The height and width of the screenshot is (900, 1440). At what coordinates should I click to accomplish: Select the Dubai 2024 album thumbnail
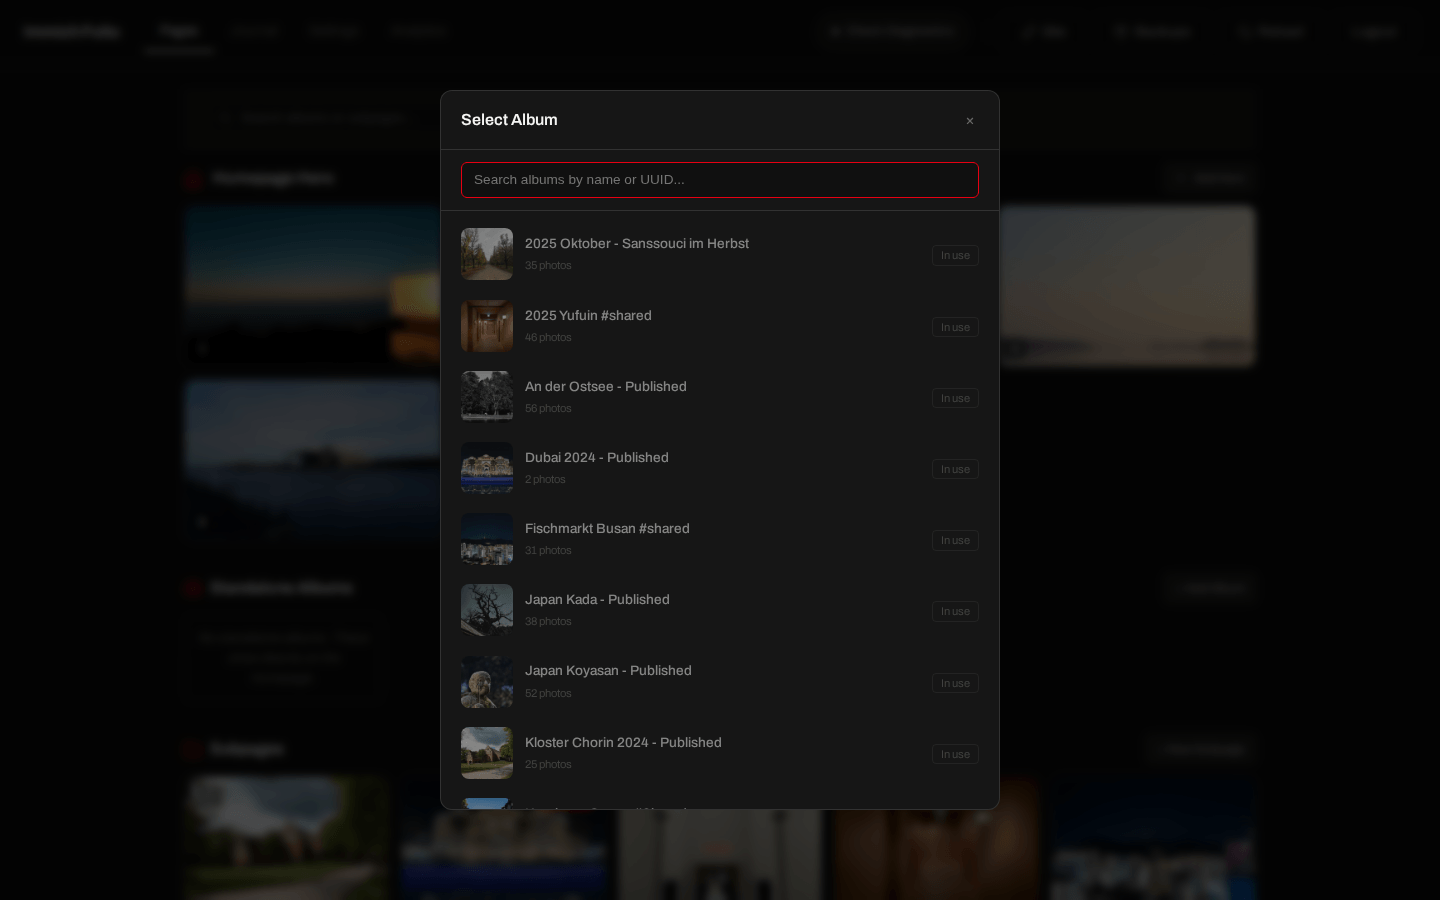point(487,468)
